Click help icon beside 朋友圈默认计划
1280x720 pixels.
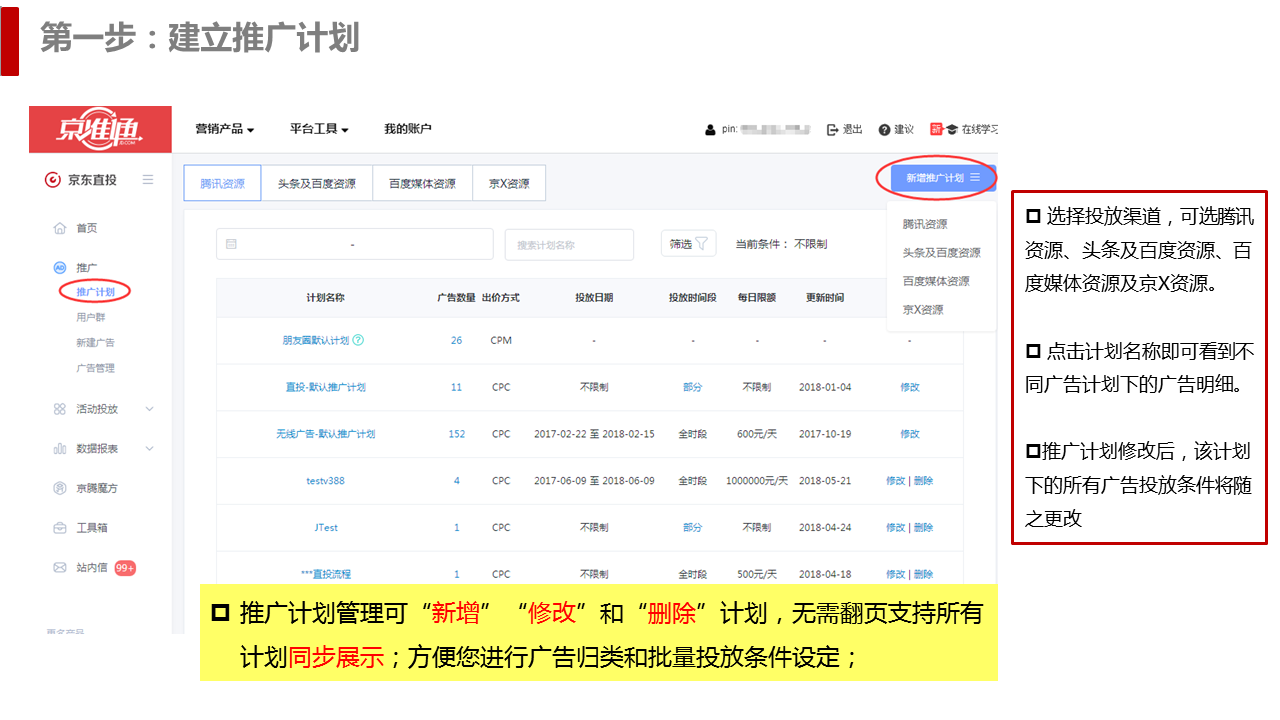(358, 340)
